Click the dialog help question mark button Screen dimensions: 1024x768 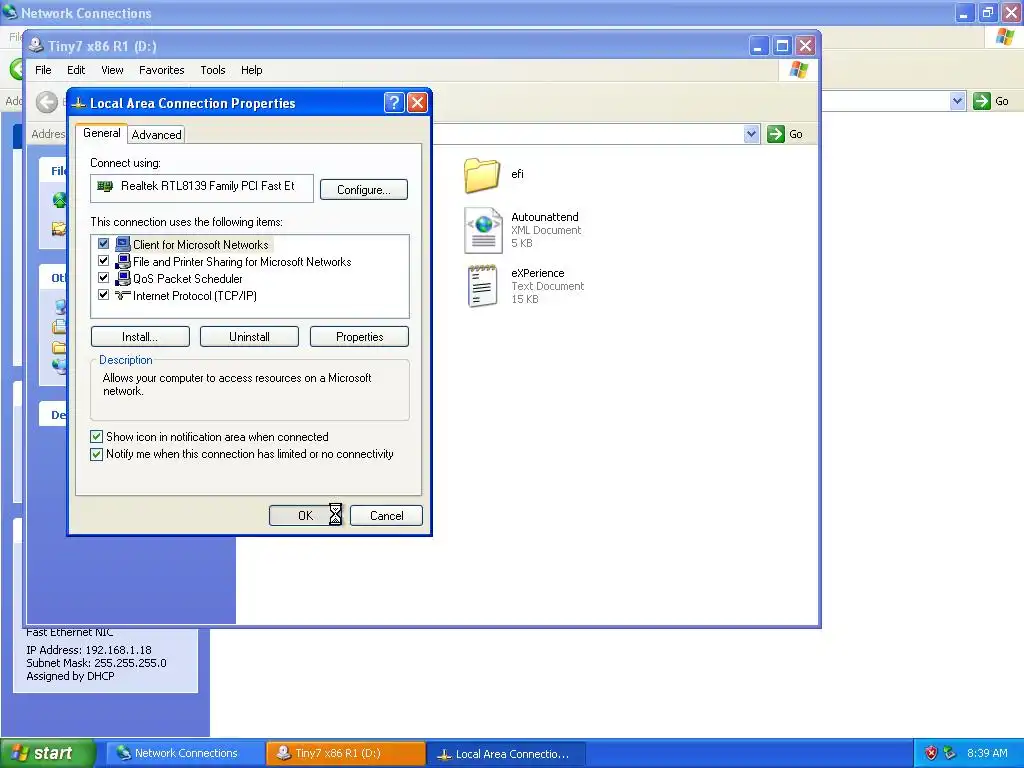click(x=394, y=103)
